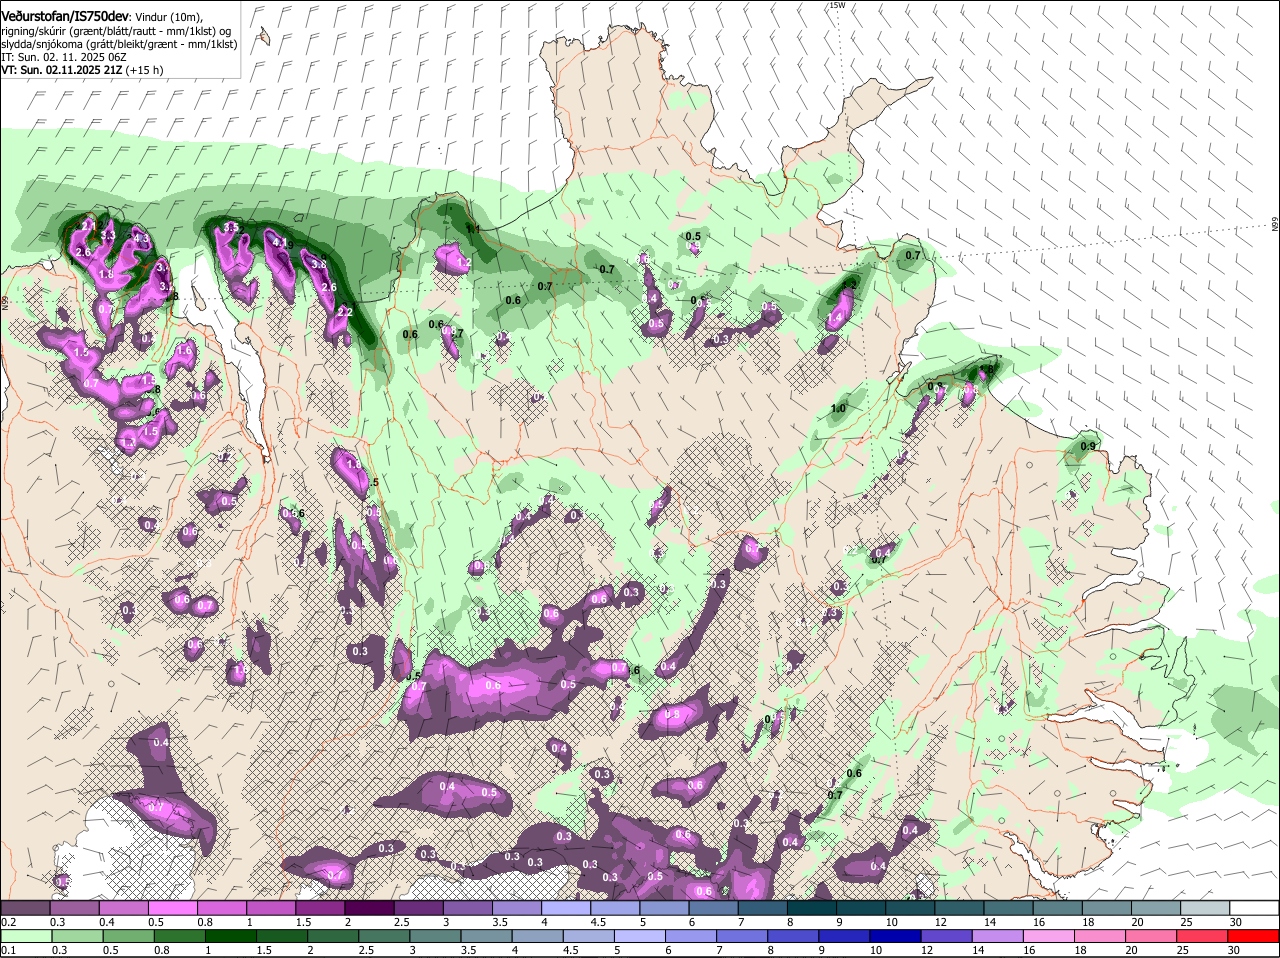Click the '10' label in the rain legend row
The height and width of the screenshot is (958, 1280).
click(875, 950)
